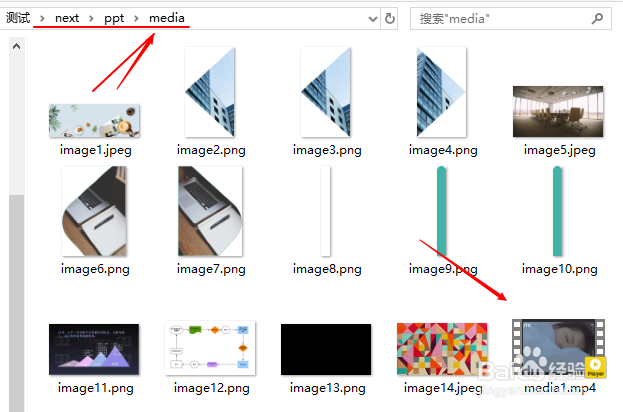This screenshot has height=412, width=623.
Task: Go to the 测试 breadcrumb folder
Action: point(18,18)
